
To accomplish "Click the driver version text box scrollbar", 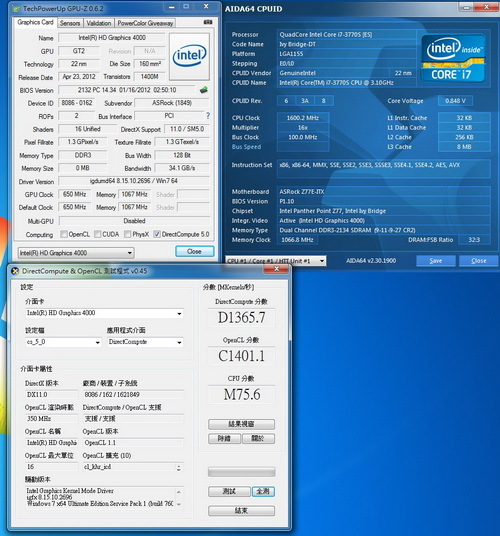I will [179, 498].
